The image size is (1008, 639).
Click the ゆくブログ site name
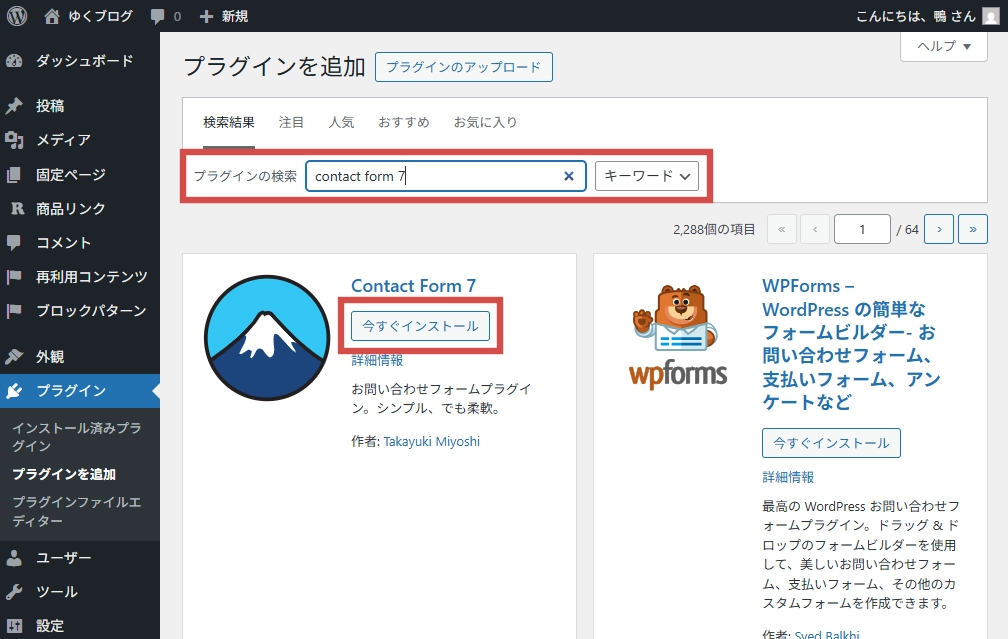click(100, 16)
